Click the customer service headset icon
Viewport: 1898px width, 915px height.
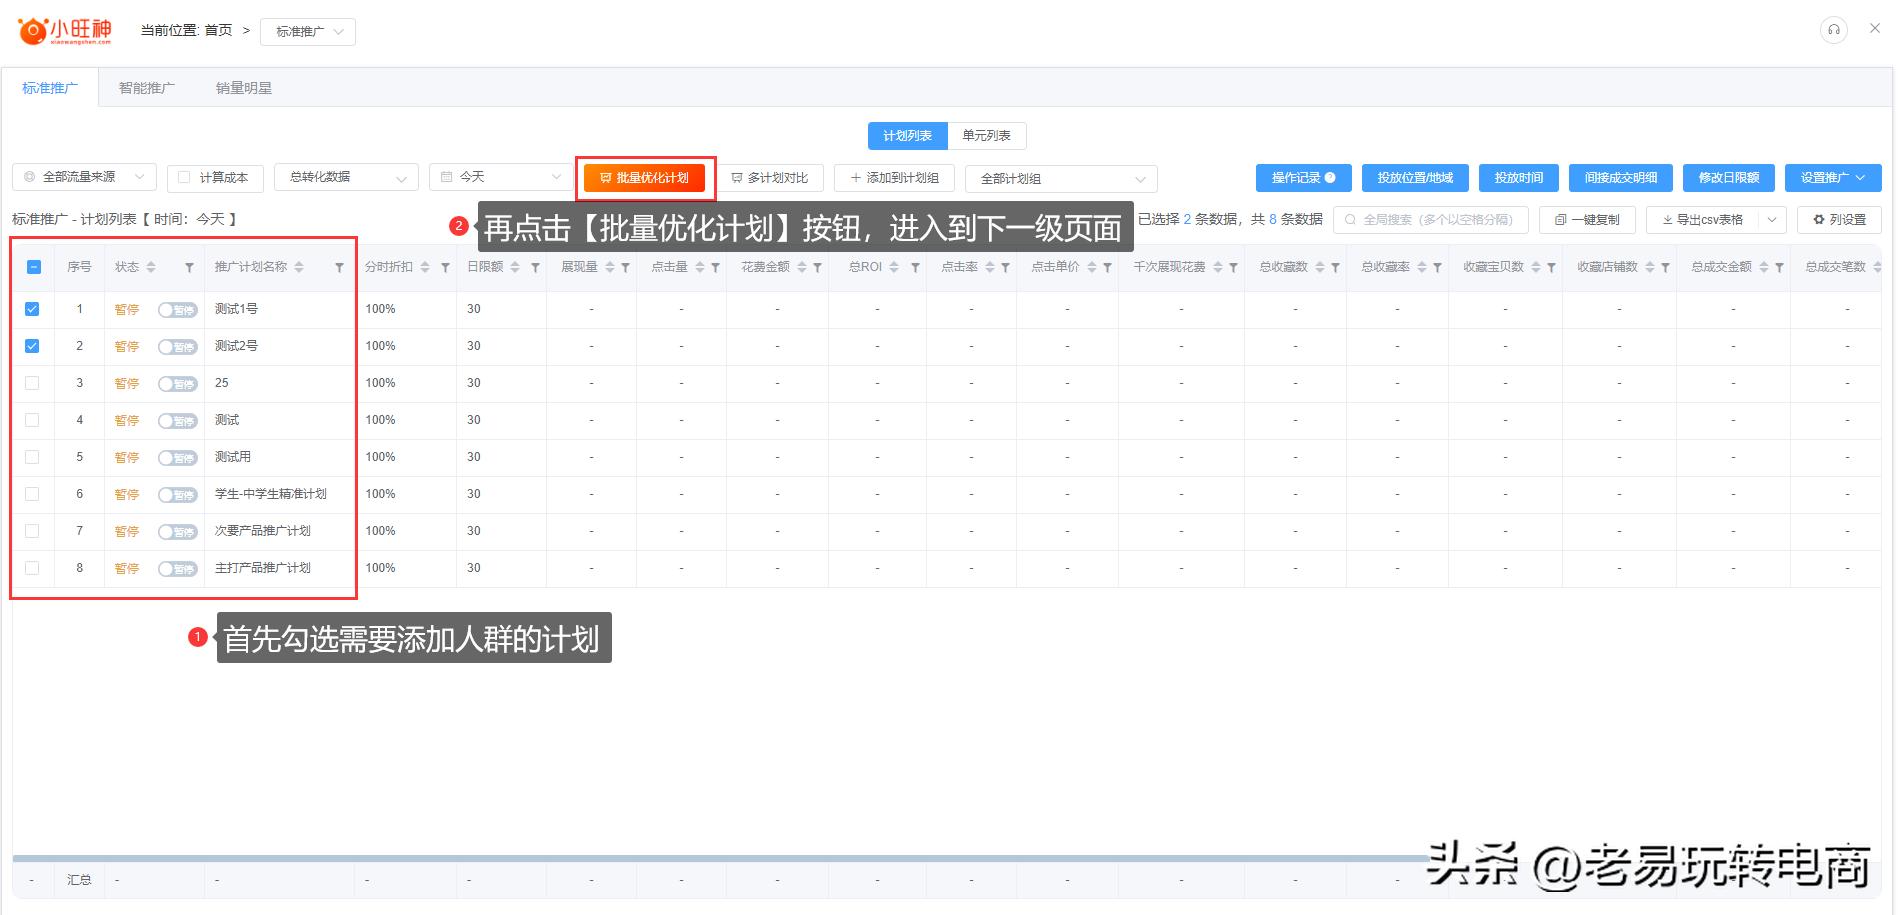coord(1833,30)
